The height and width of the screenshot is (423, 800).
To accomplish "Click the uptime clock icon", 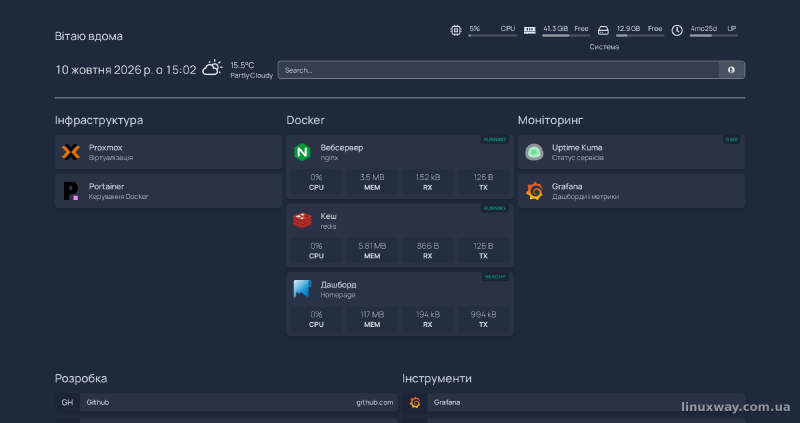I will coord(677,31).
